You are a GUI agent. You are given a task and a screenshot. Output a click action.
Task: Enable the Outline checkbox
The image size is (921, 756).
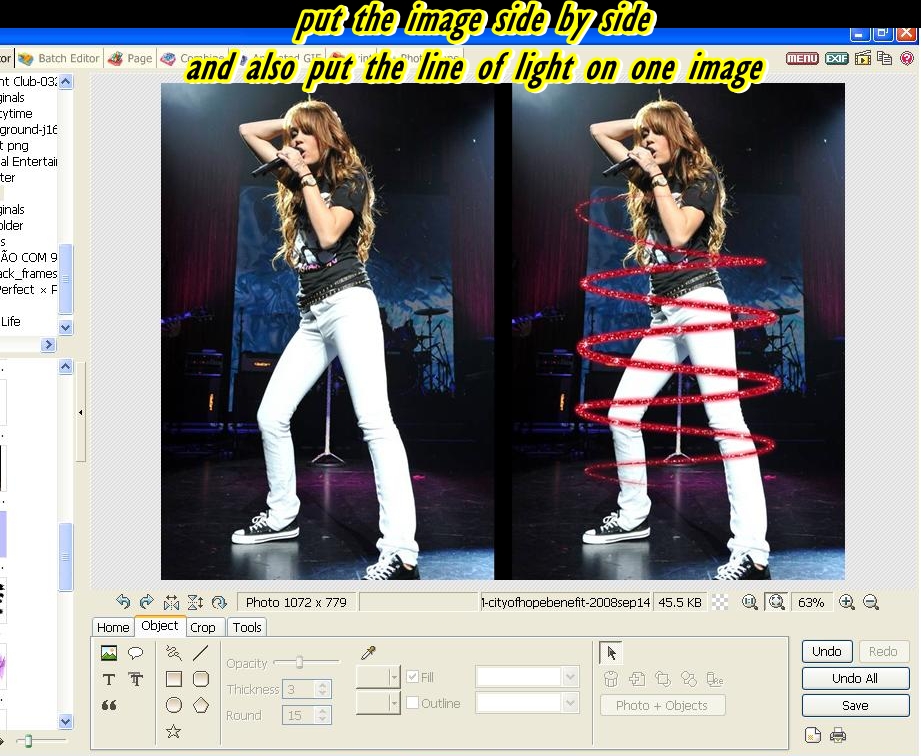[412, 704]
